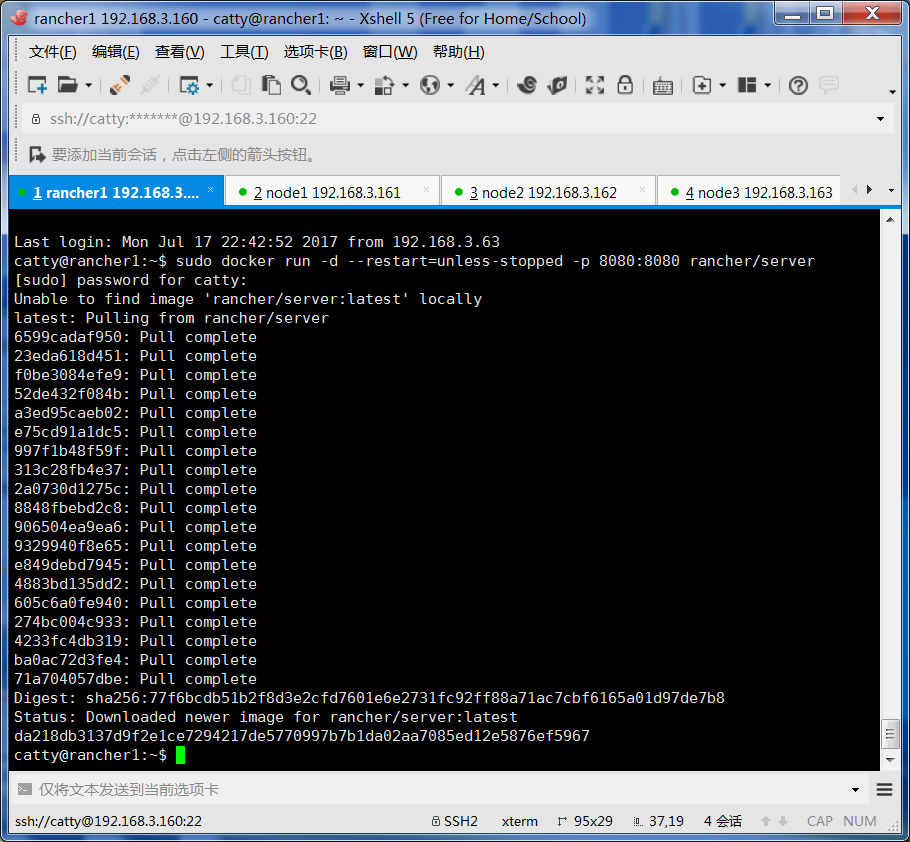Launch Xagent icon next to Xftp
Image resolution: width=910 pixels, height=842 pixels.
[x=557, y=85]
